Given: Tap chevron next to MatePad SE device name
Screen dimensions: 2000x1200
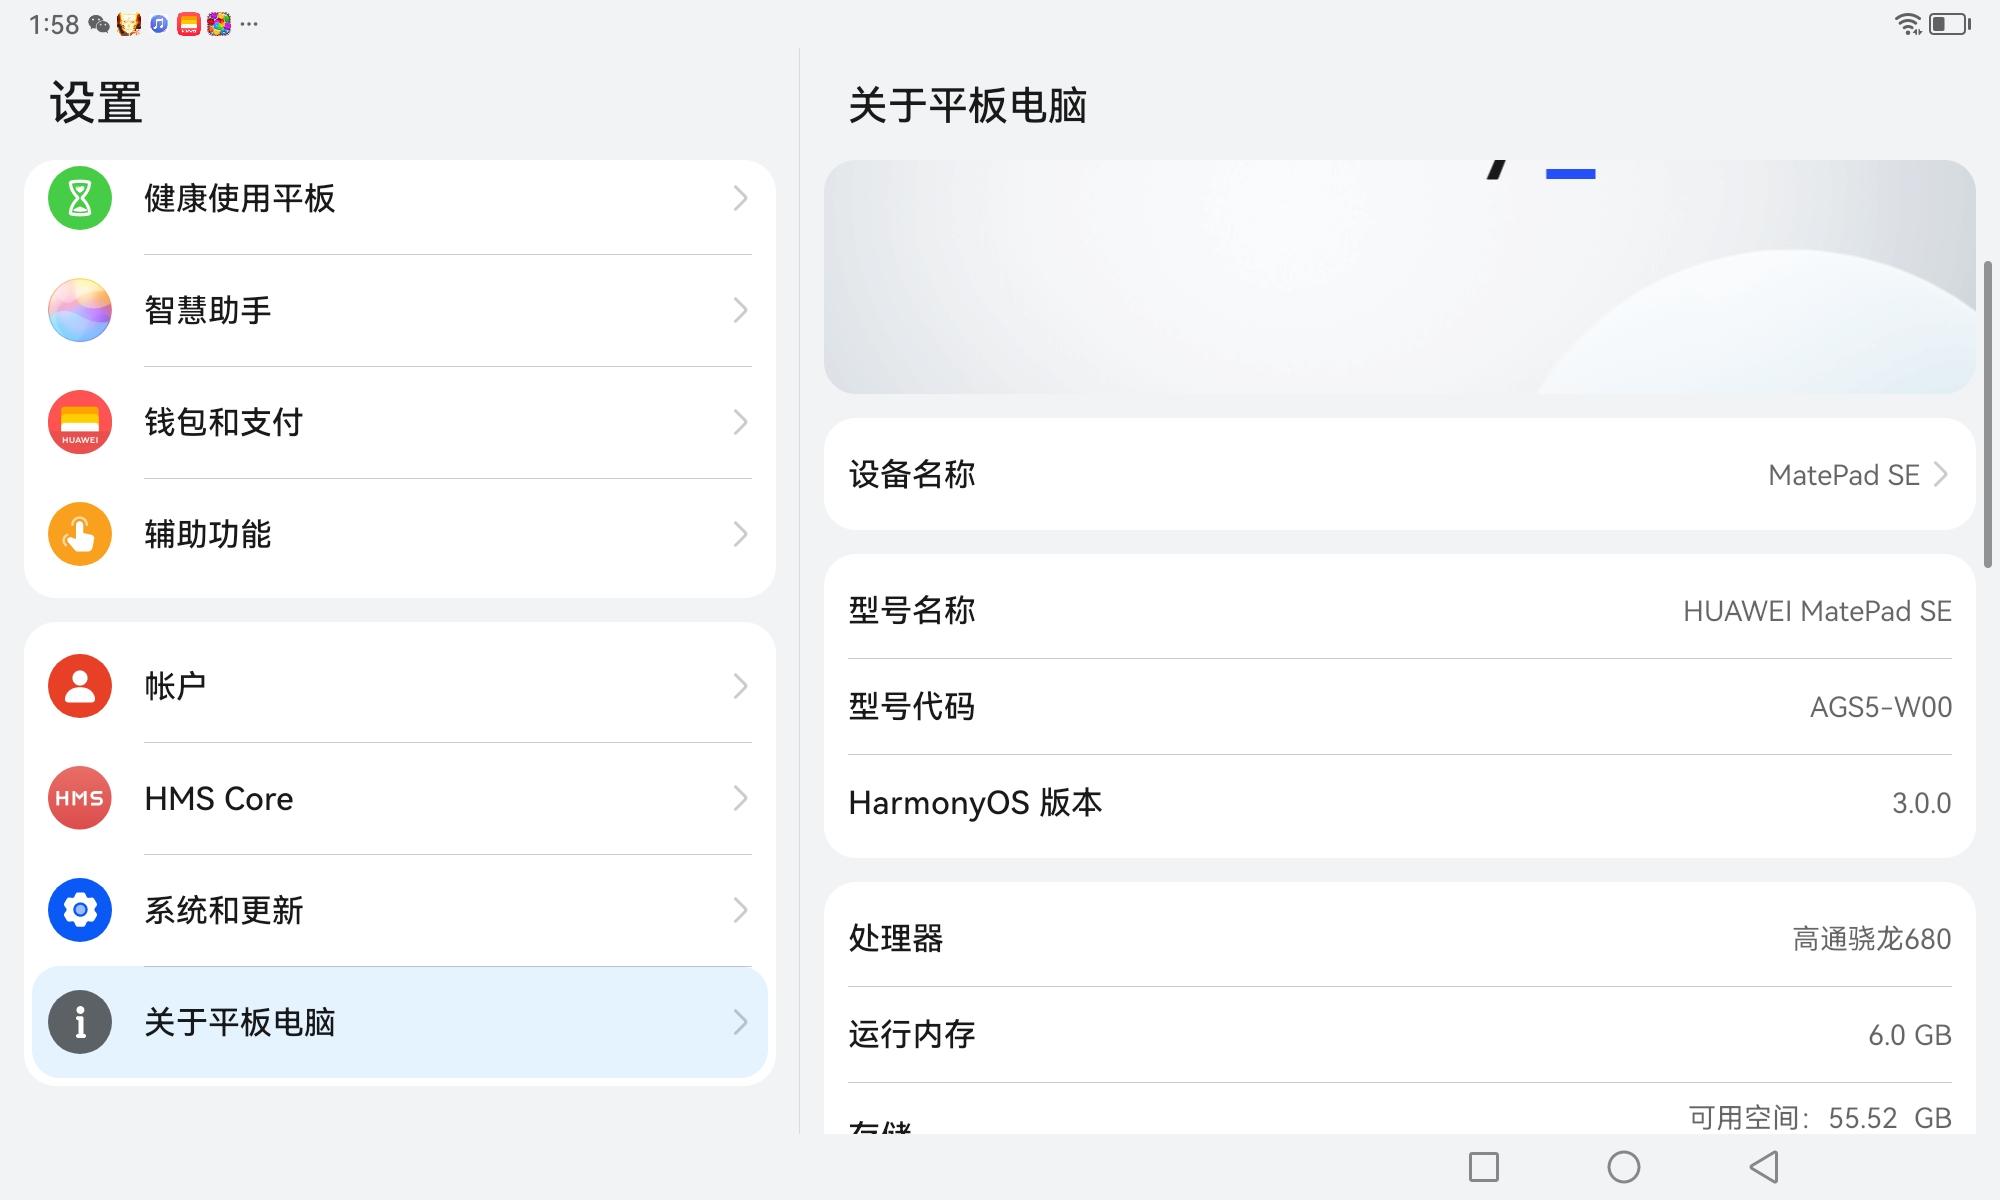Looking at the screenshot, I should point(1941,474).
